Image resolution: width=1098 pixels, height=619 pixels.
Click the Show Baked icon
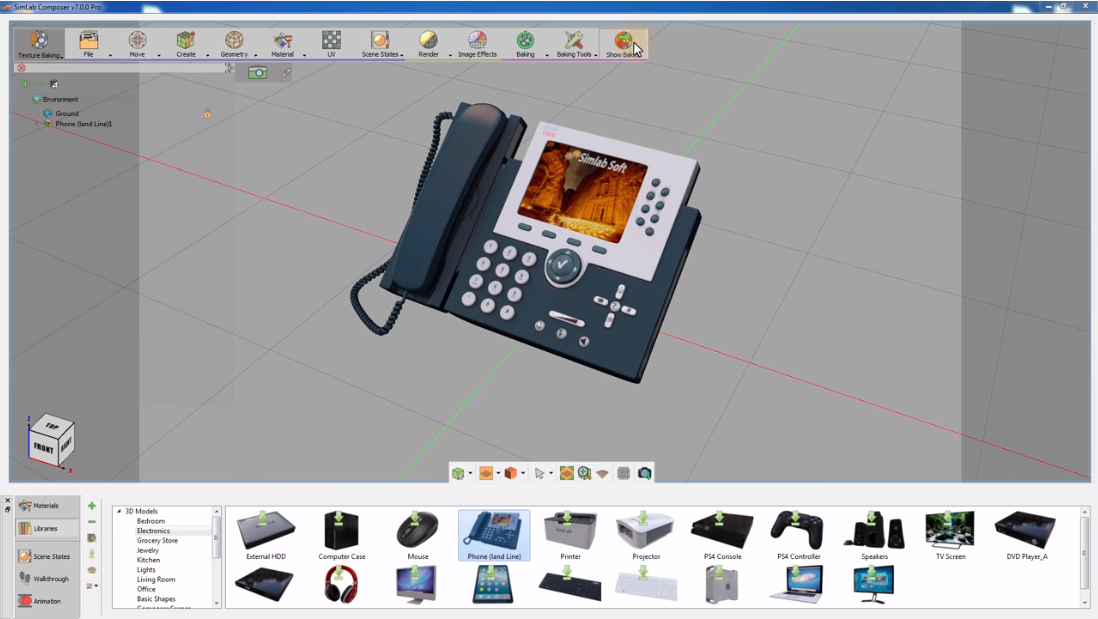click(x=623, y=40)
